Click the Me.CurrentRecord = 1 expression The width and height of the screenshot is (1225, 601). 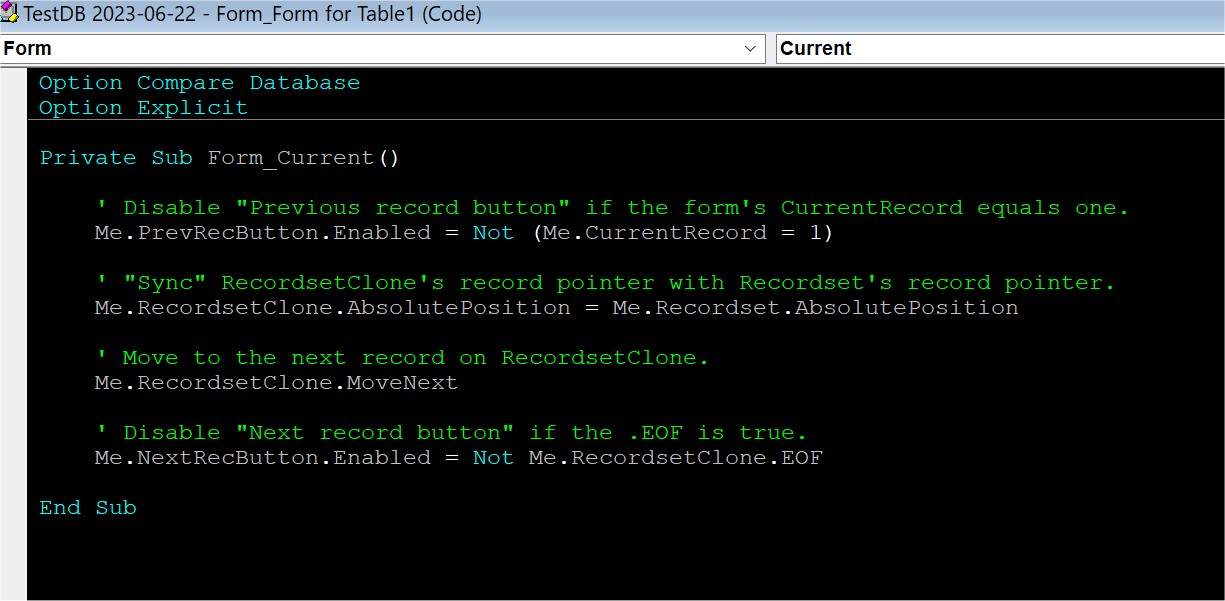click(683, 233)
